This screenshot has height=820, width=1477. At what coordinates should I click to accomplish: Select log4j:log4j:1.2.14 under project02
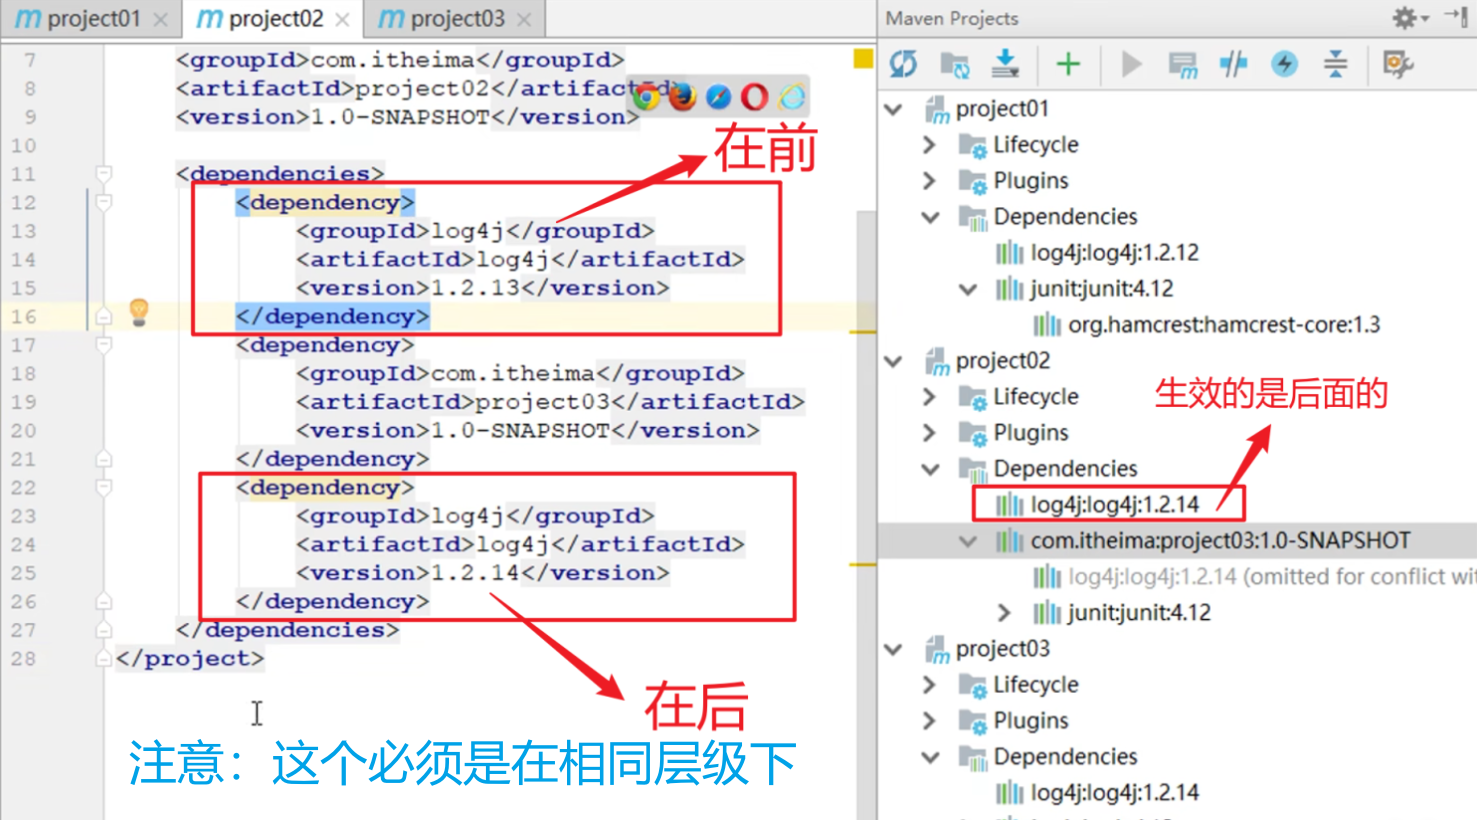[1114, 505]
